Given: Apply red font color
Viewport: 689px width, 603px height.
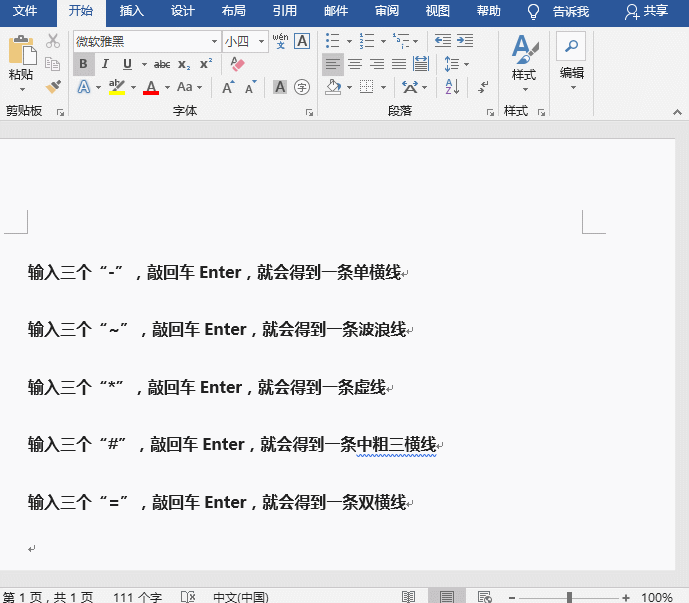Looking at the screenshot, I should 151,87.
